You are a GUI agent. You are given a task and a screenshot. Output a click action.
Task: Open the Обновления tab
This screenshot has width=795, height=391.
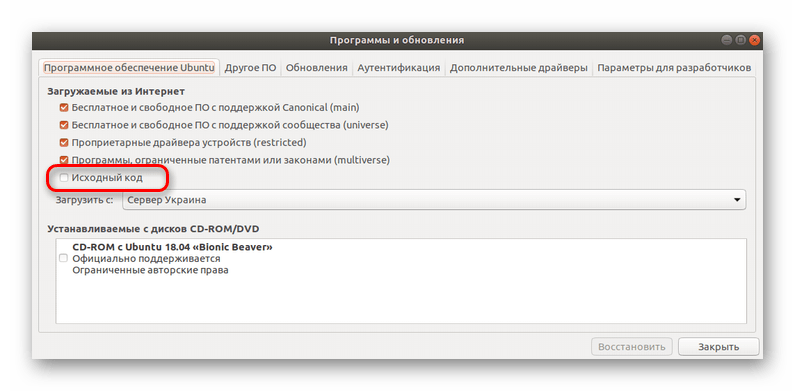tap(316, 68)
